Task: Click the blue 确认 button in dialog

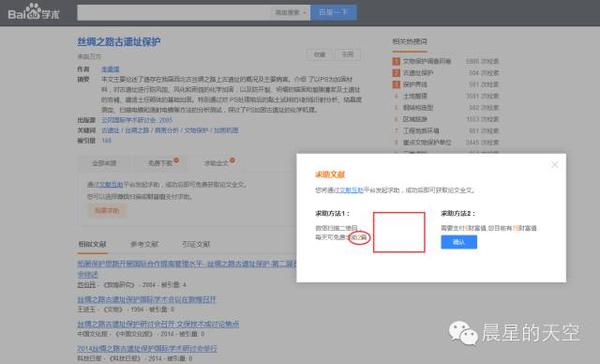Action: pos(459,242)
